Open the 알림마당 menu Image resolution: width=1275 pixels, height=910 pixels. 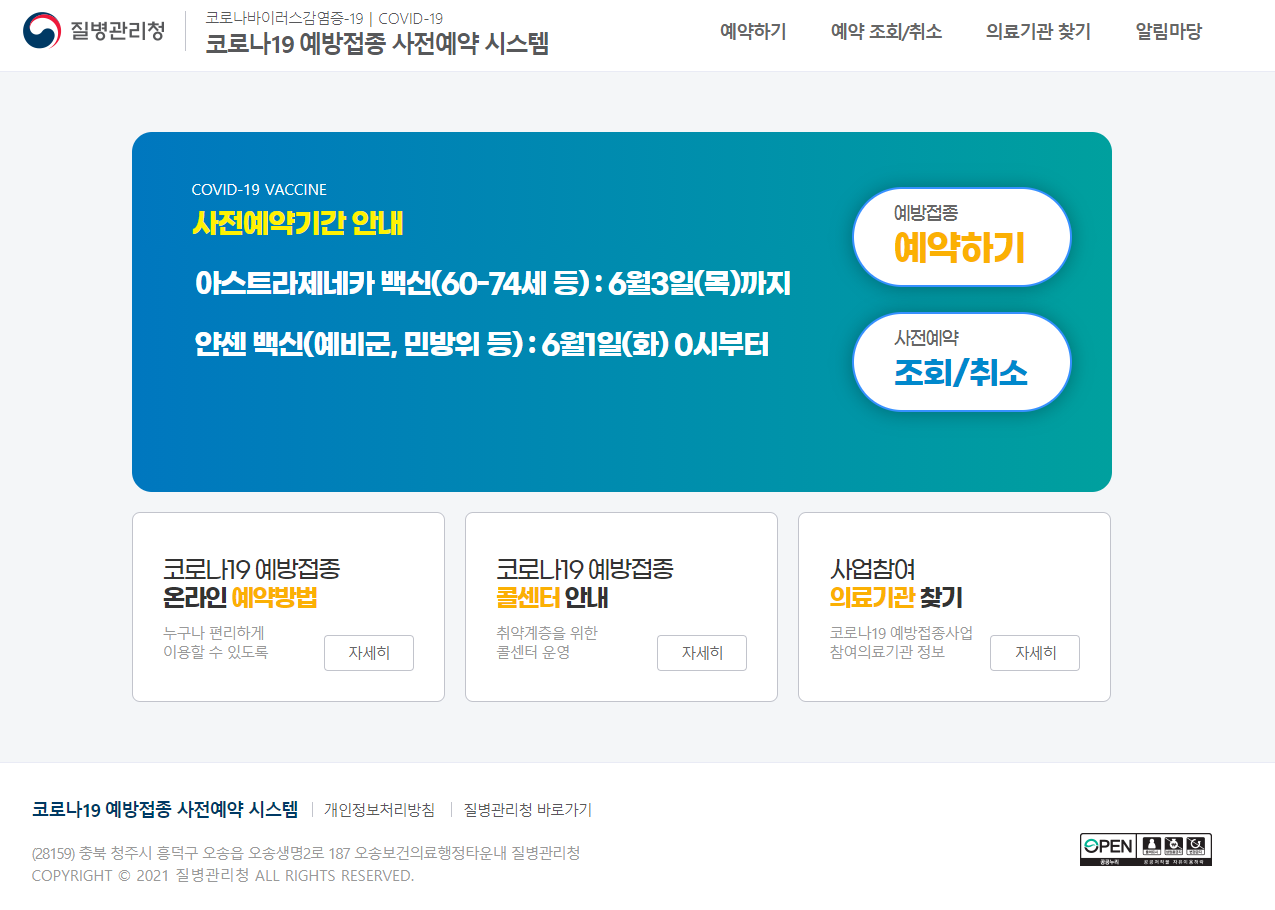[1168, 31]
